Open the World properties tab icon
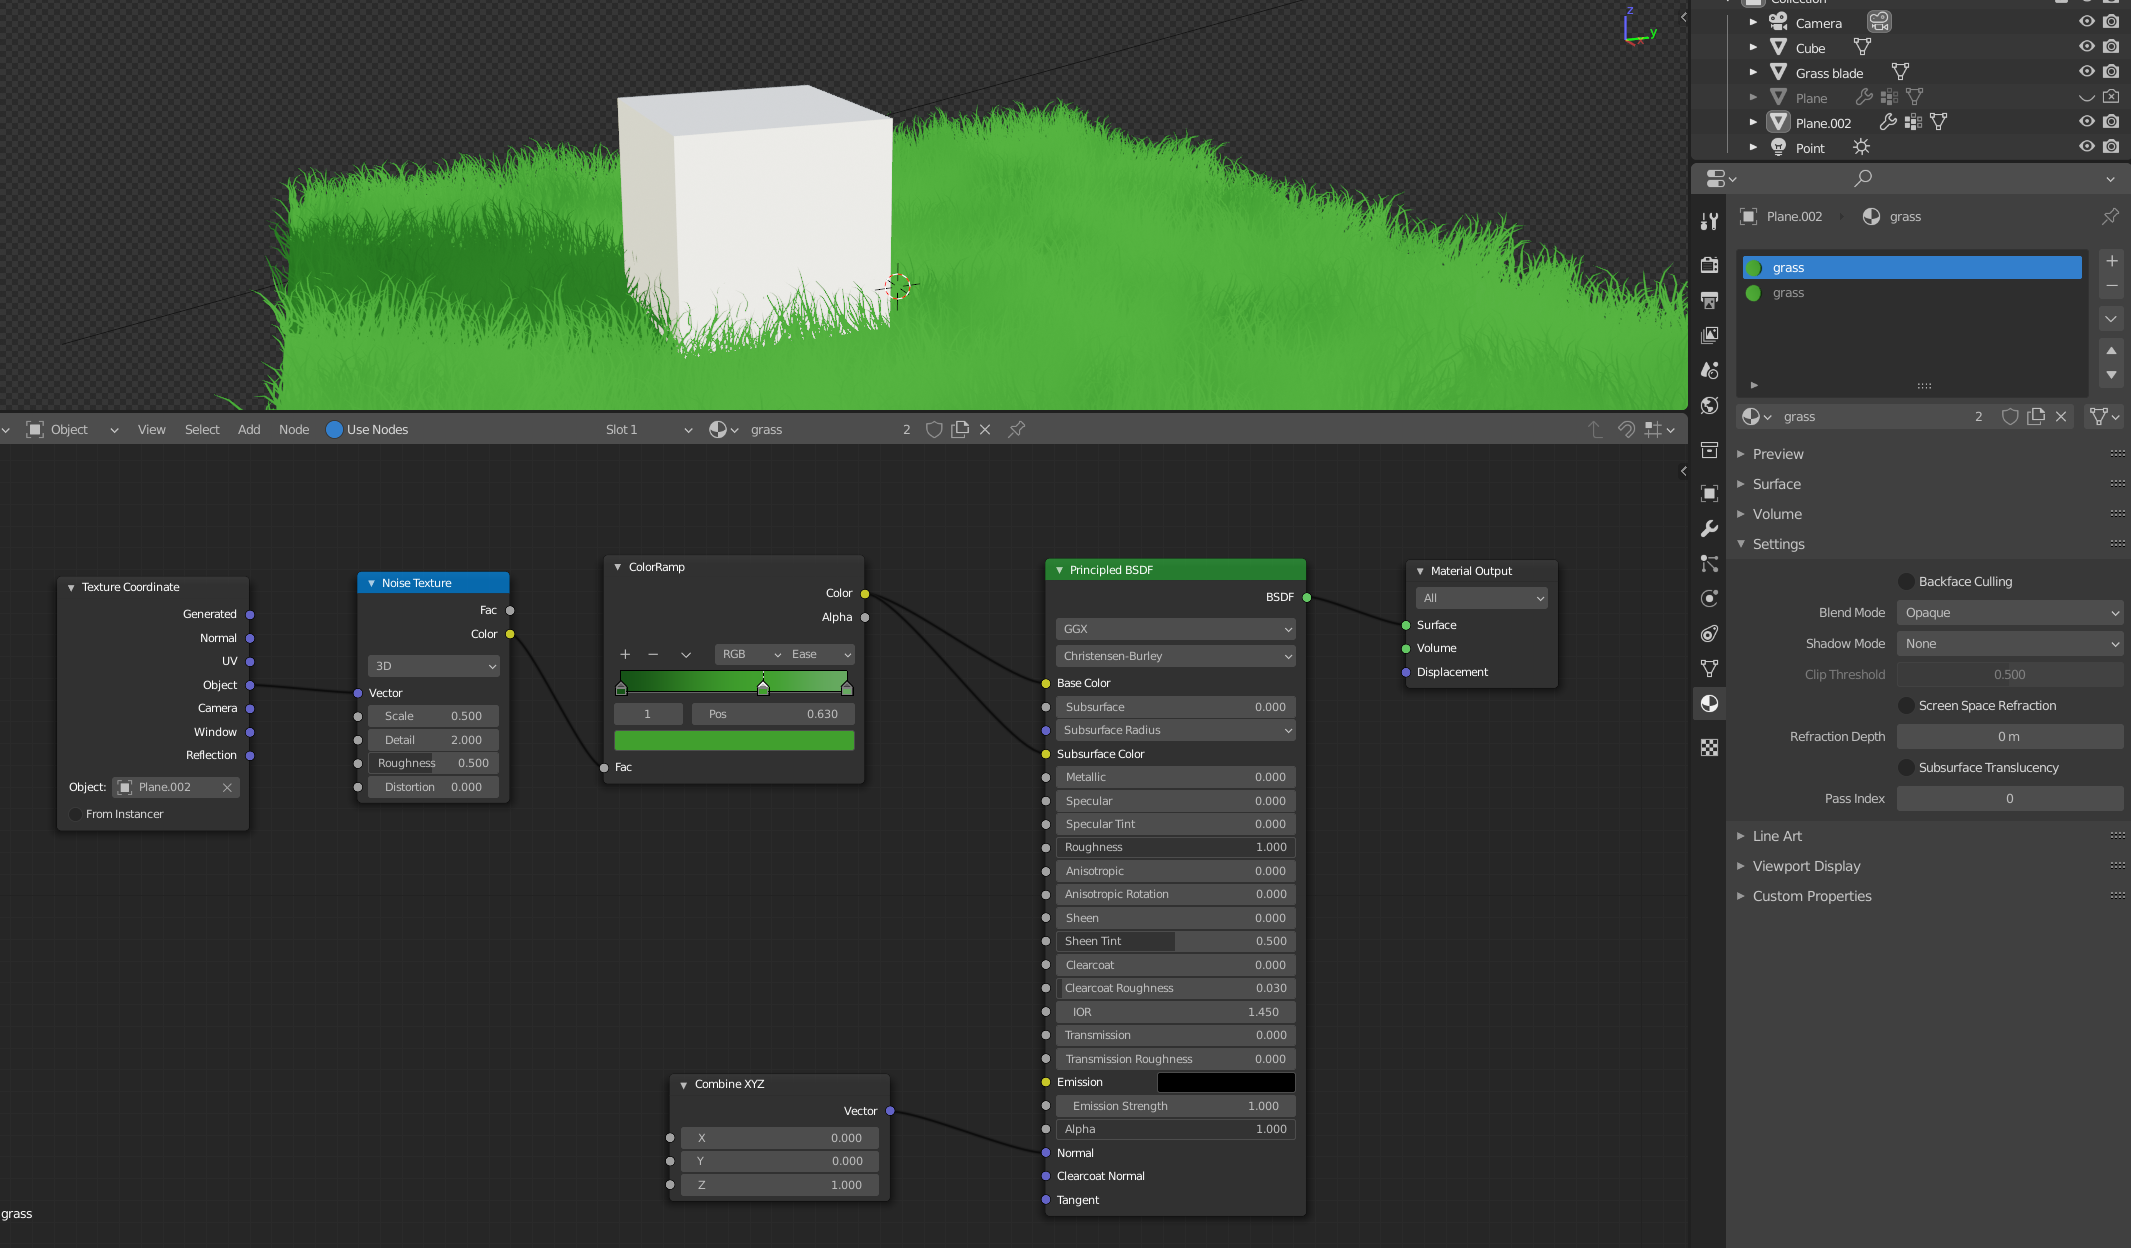Viewport: 2131px width, 1248px height. pyautogui.click(x=1709, y=405)
